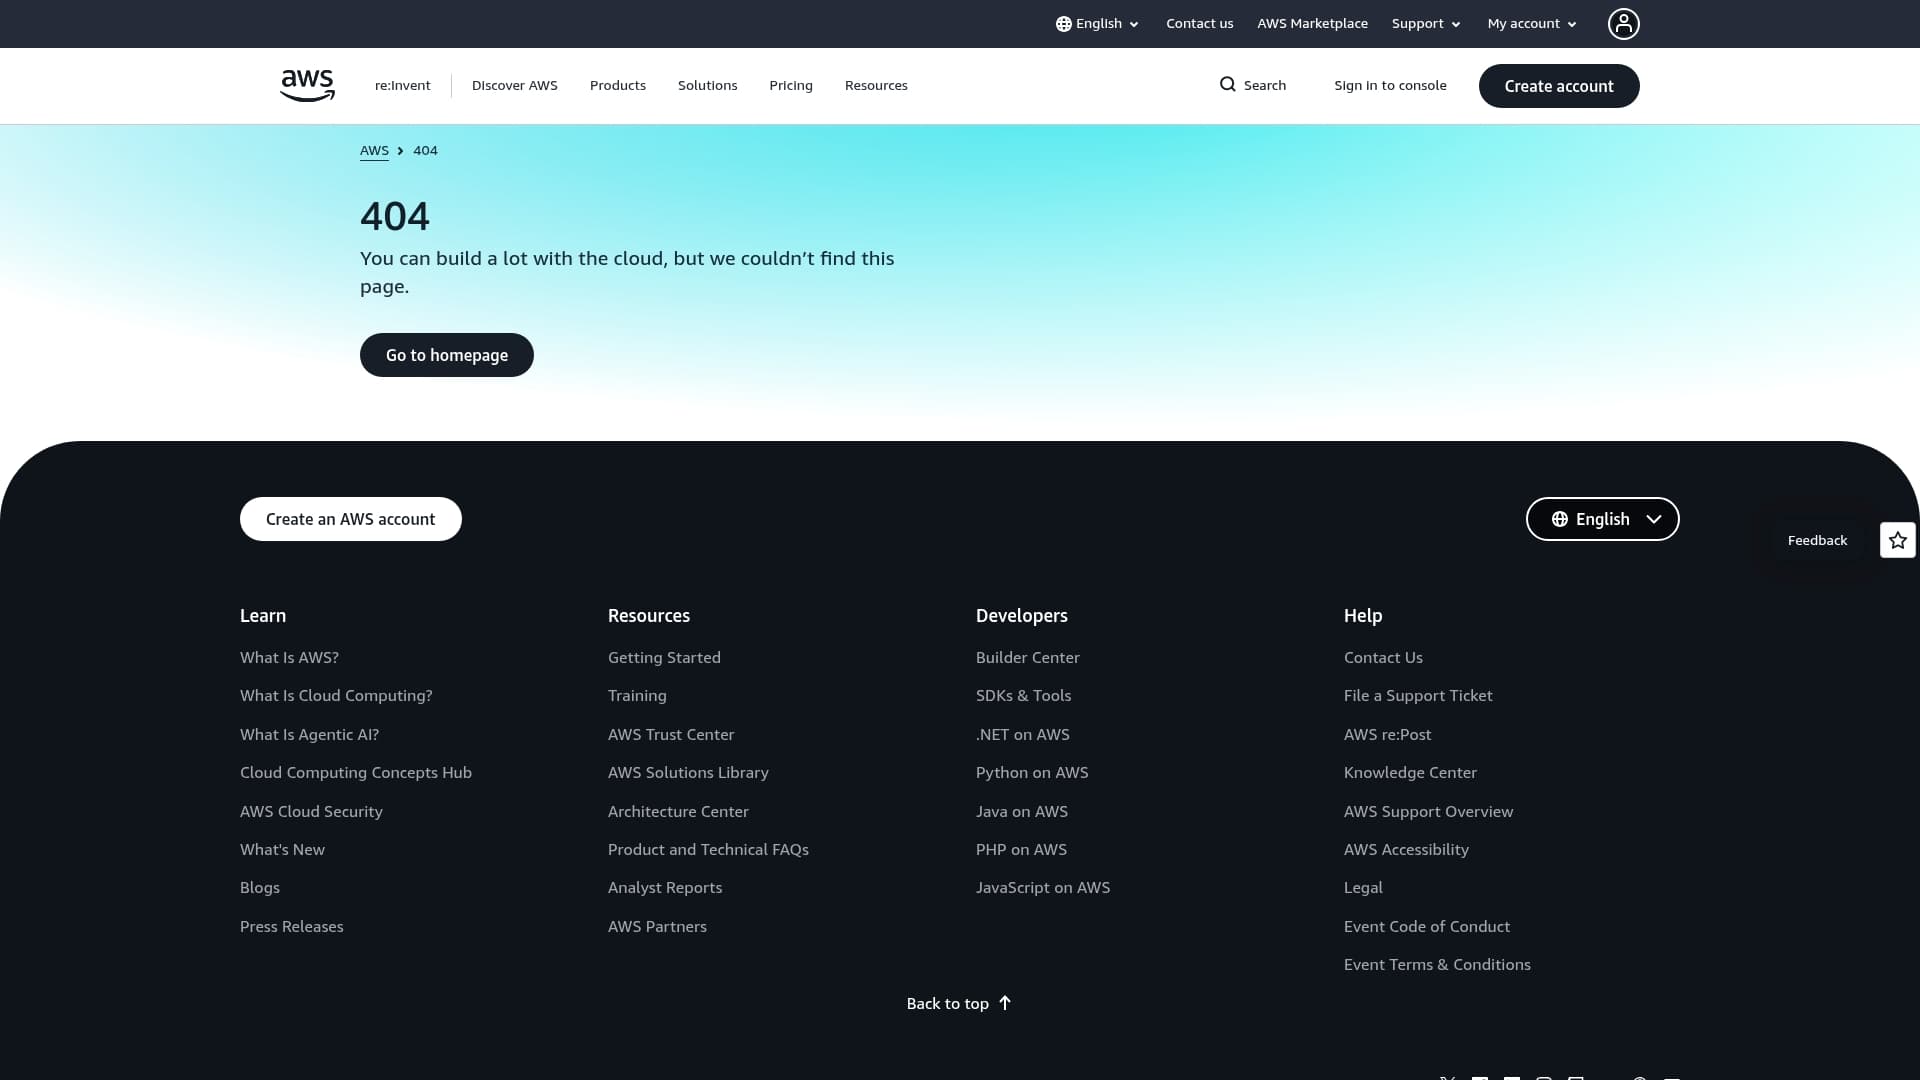1920x1080 pixels.
Task: Open SDKs & Tools
Action: coord(1023,695)
